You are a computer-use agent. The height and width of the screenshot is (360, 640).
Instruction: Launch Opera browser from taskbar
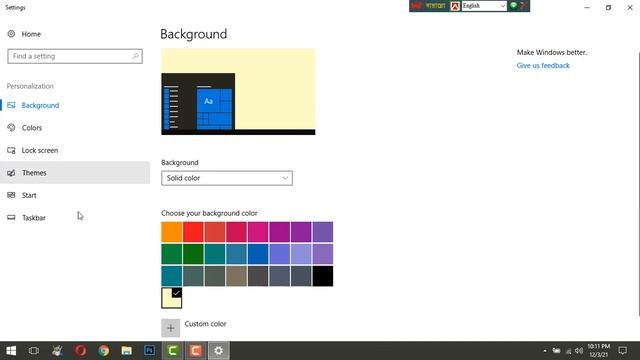coord(80,351)
